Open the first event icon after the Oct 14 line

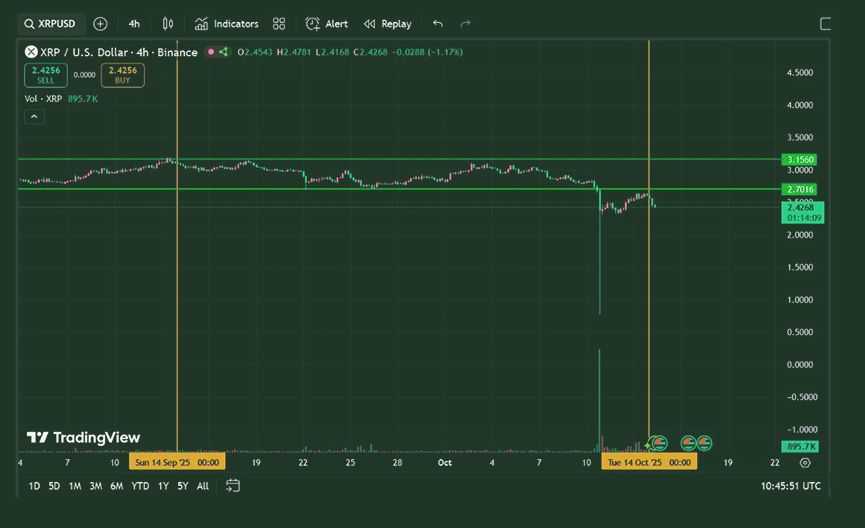point(659,443)
